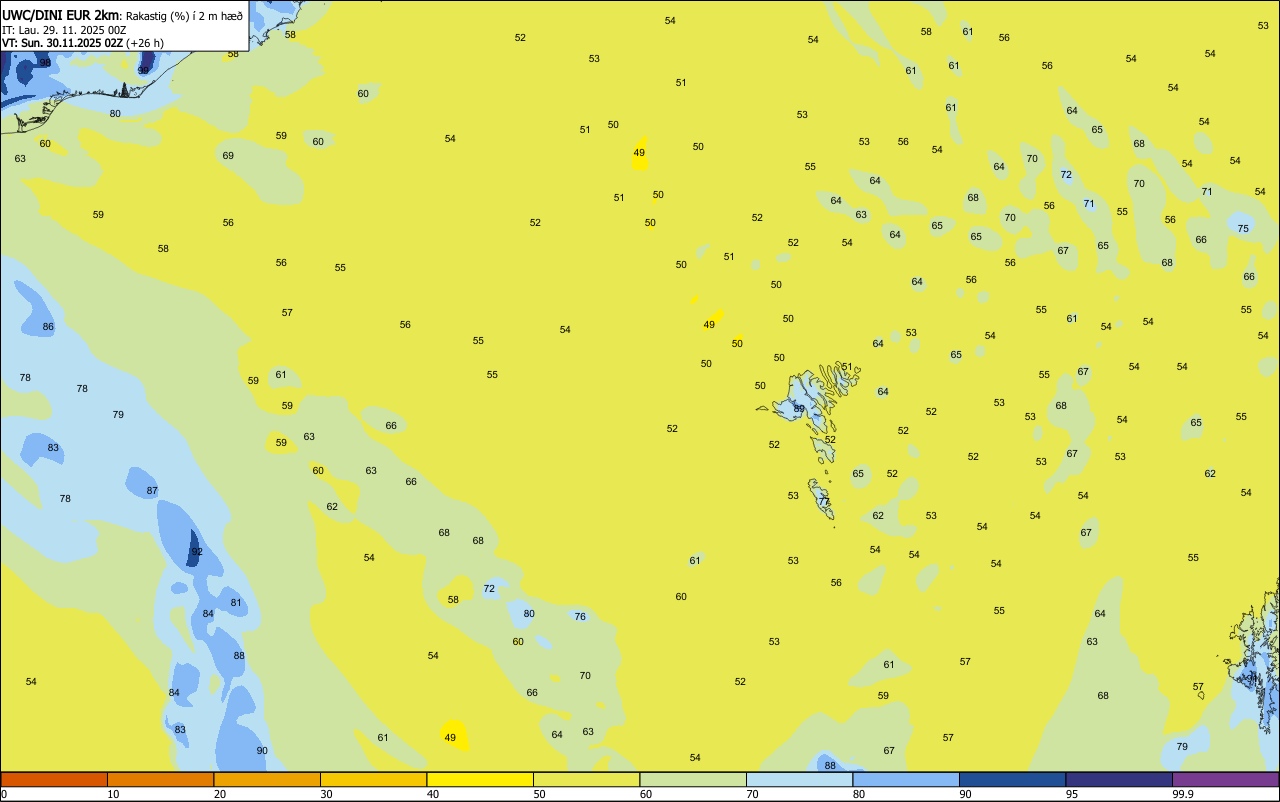Image resolution: width=1280 pixels, height=802 pixels.
Task: Click the '95' legend tick label
Action: 1073,794
